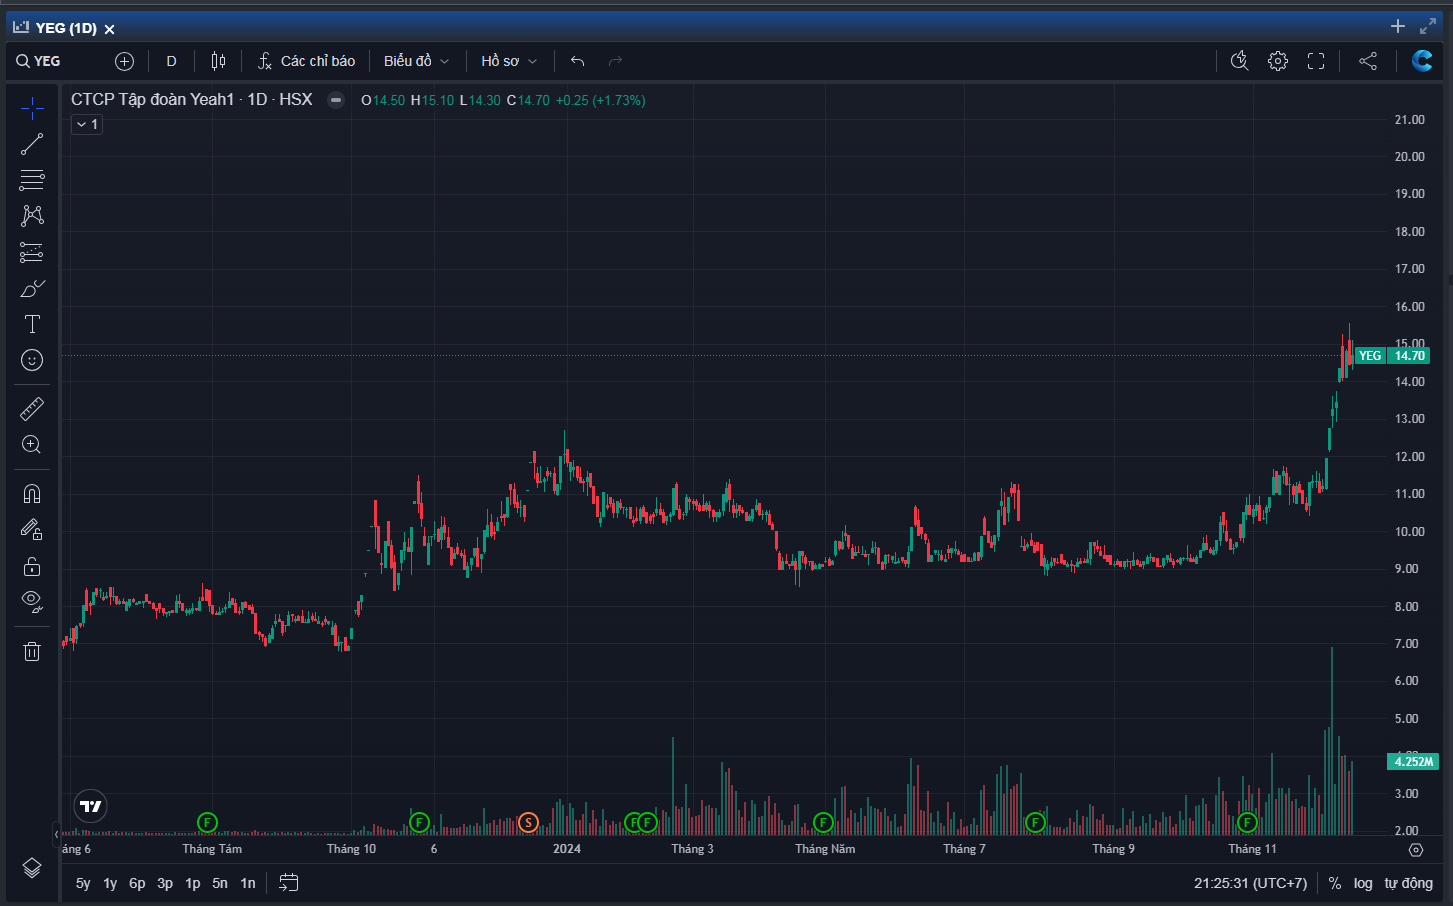Set chart range to 1p
The width and height of the screenshot is (1453, 906).
pos(193,883)
